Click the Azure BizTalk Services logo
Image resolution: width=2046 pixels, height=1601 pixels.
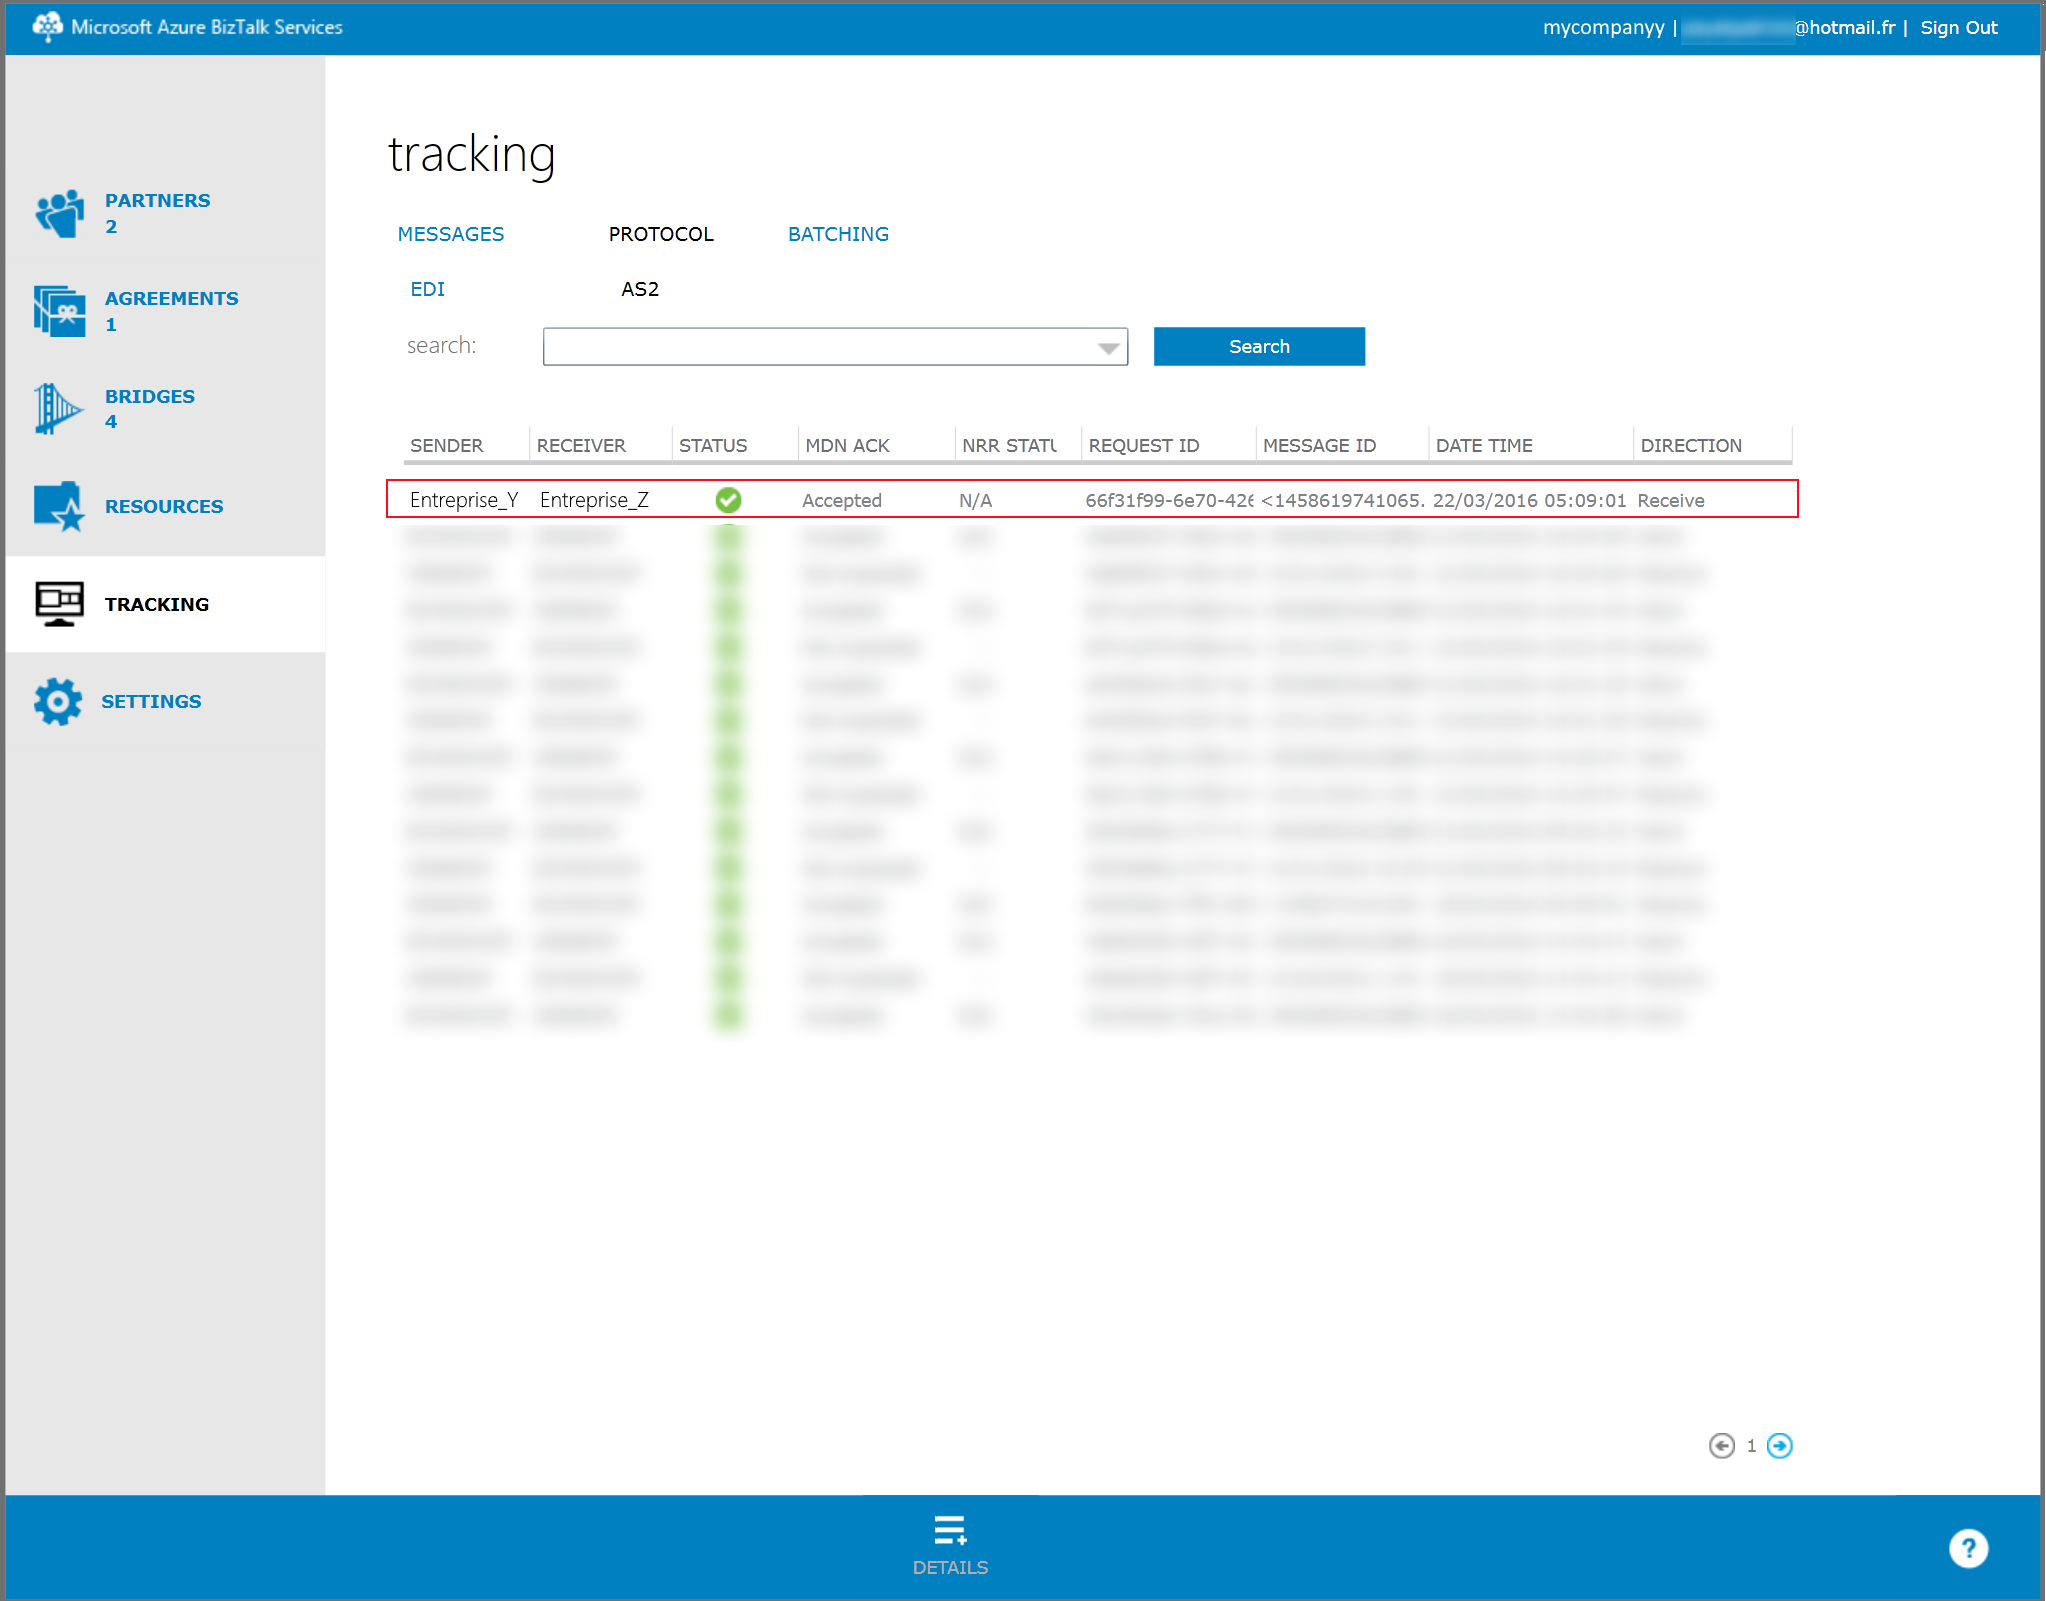click(x=47, y=27)
